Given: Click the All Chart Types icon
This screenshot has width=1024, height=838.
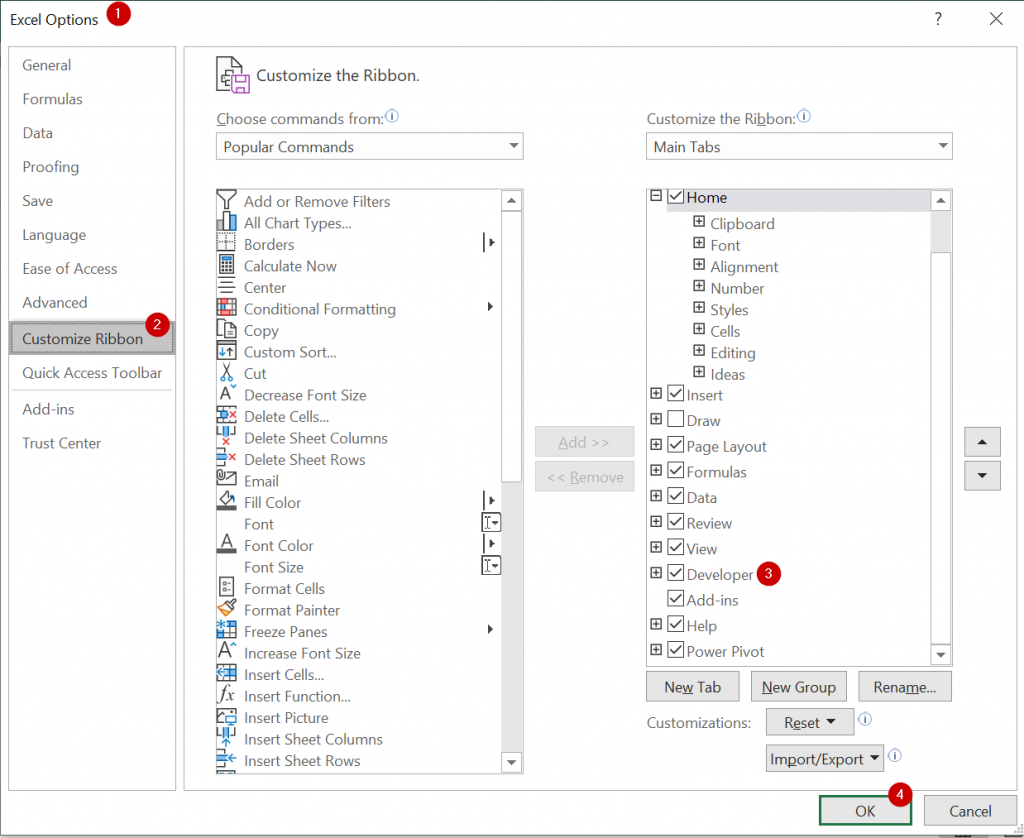Looking at the screenshot, I should [x=226, y=222].
